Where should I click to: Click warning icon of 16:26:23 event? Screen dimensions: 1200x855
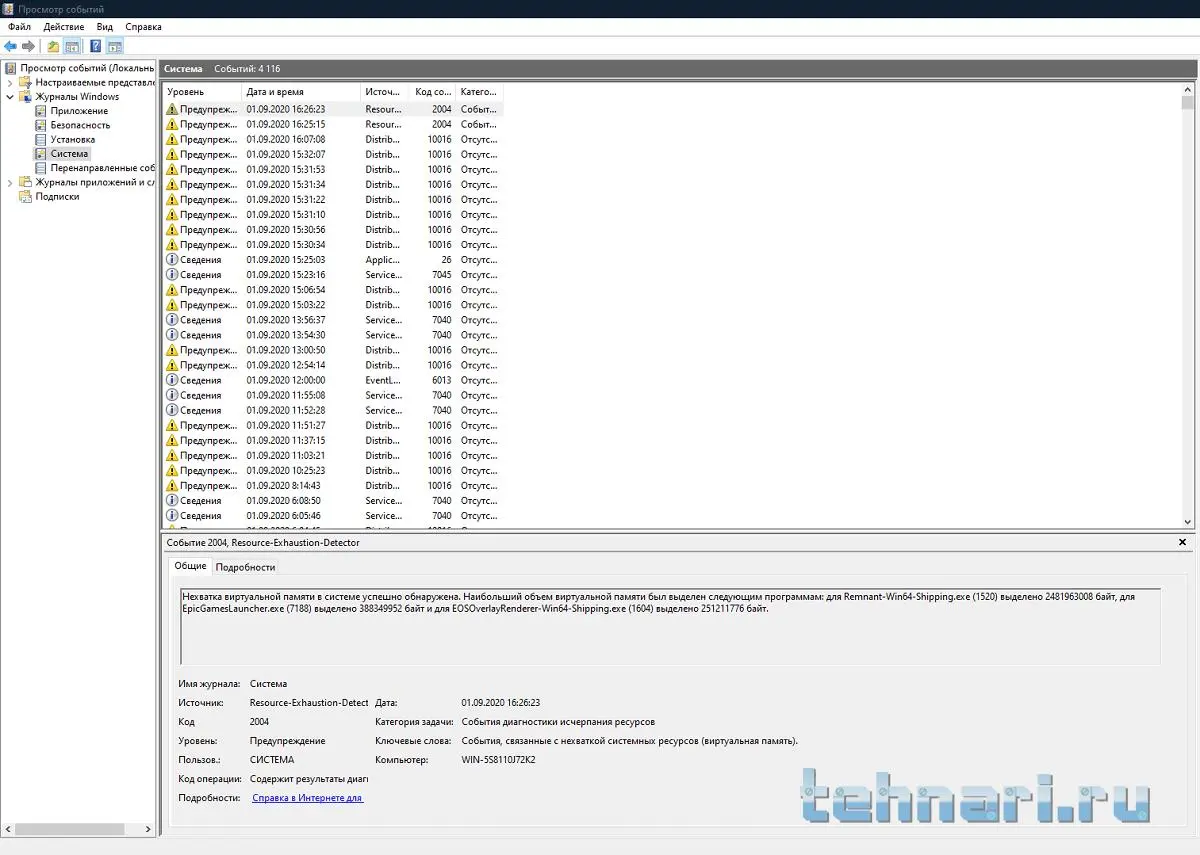tap(172, 109)
